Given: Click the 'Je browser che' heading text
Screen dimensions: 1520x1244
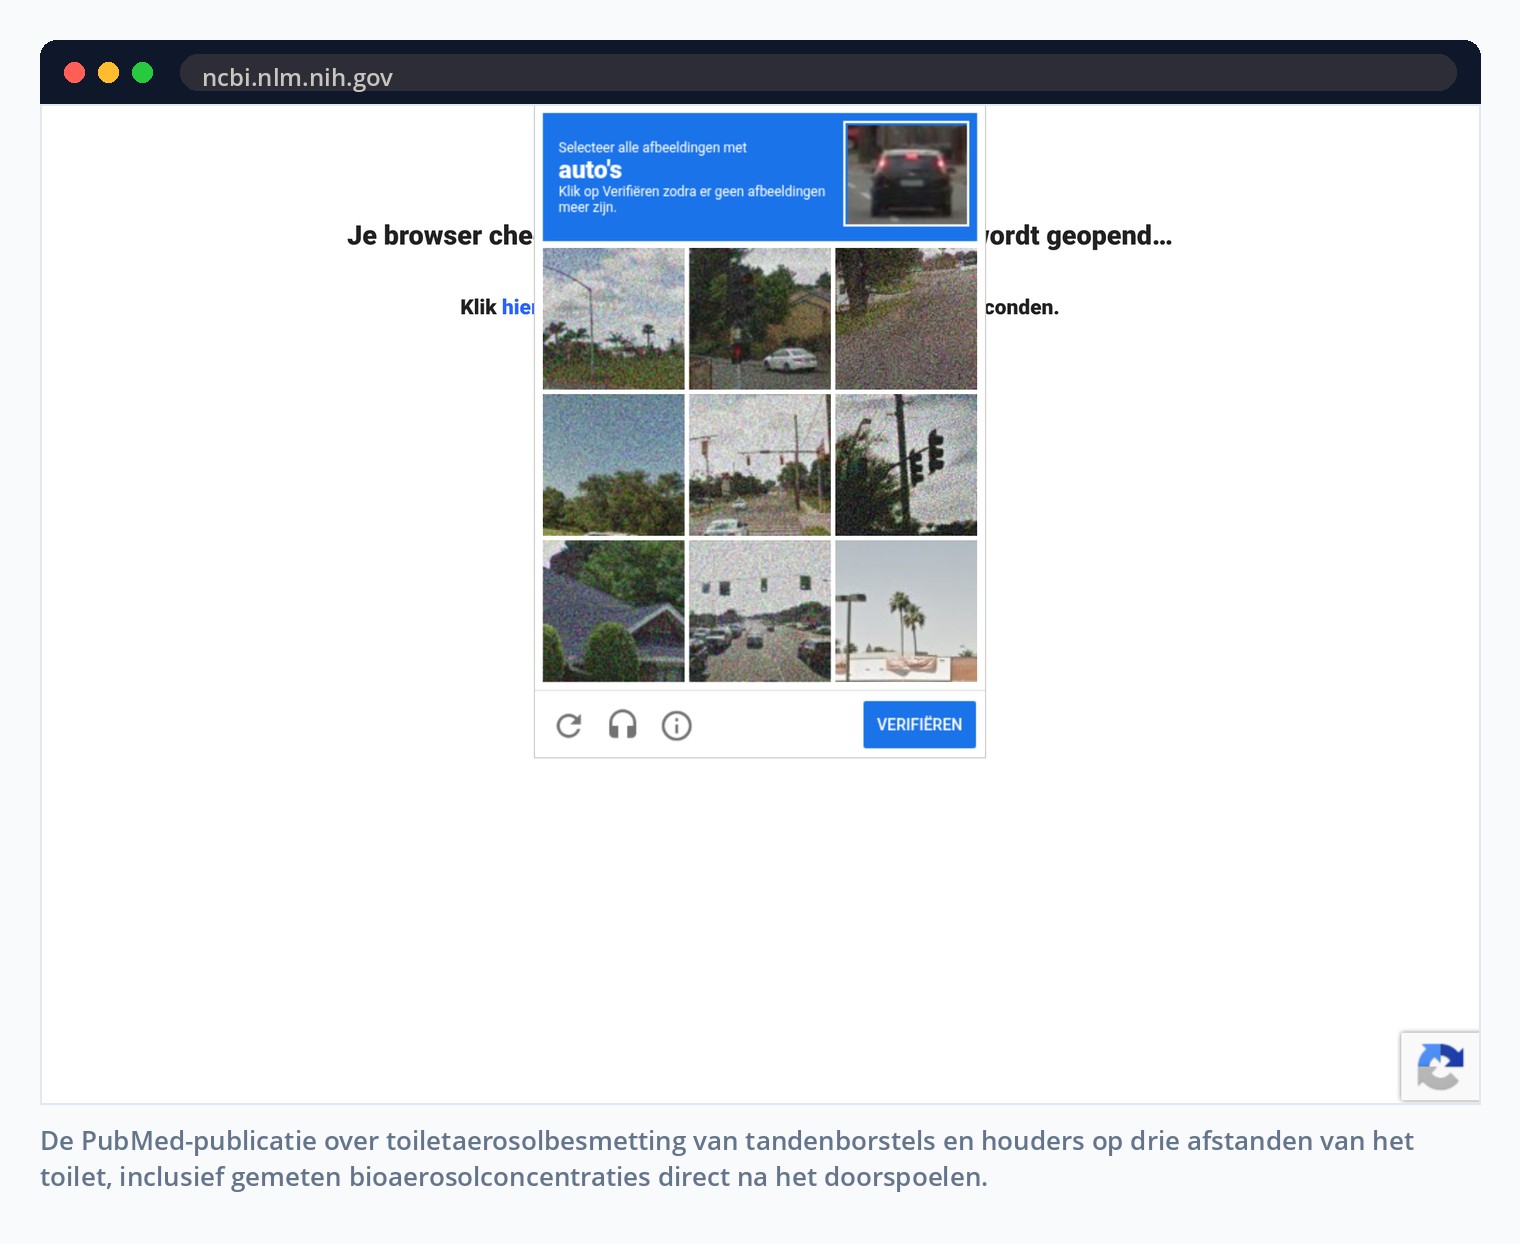Looking at the screenshot, I should point(440,236).
